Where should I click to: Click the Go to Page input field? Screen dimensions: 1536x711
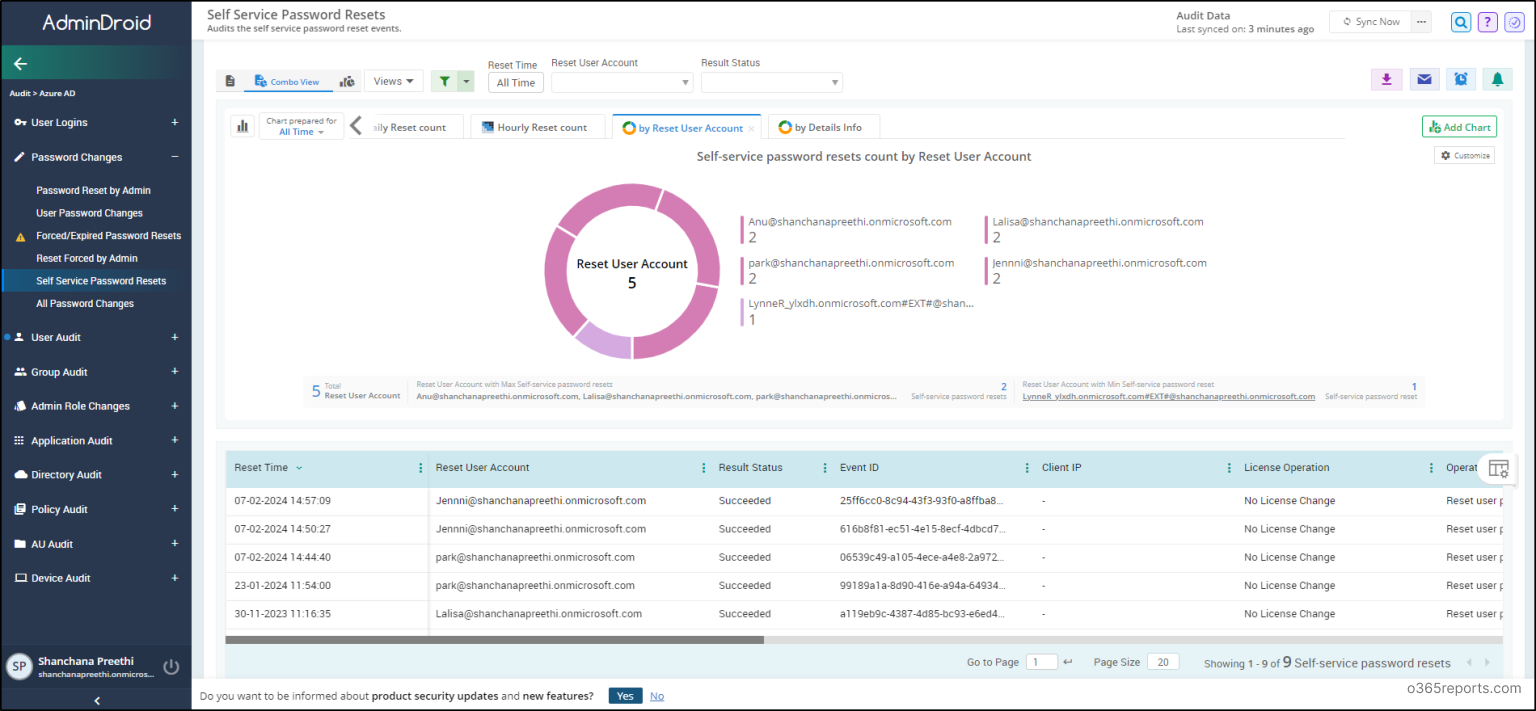point(1041,662)
